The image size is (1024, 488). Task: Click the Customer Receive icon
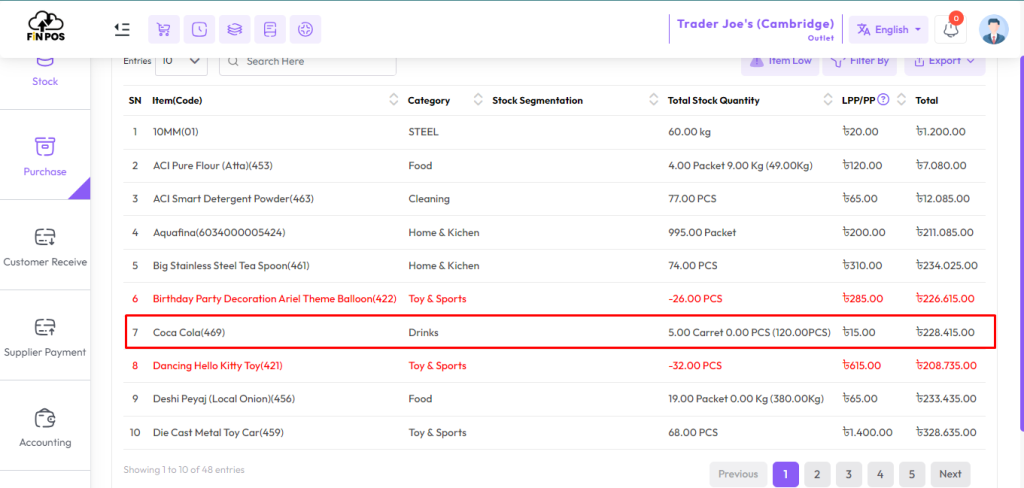pos(45,236)
